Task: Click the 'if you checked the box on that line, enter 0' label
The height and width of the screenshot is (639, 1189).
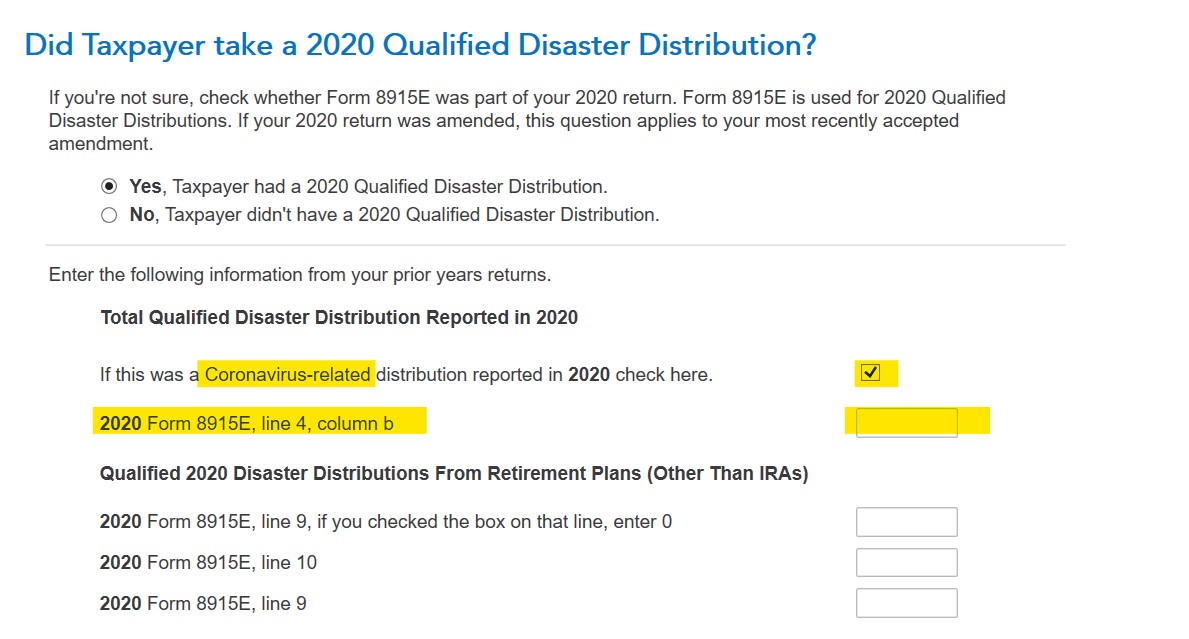Action: click(x=494, y=522)
